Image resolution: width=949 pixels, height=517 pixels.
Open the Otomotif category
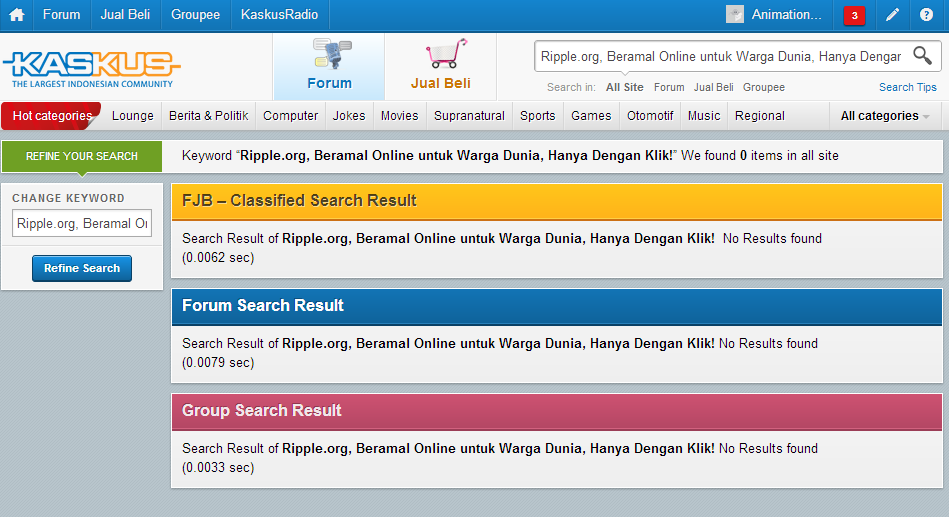point(650,116)
